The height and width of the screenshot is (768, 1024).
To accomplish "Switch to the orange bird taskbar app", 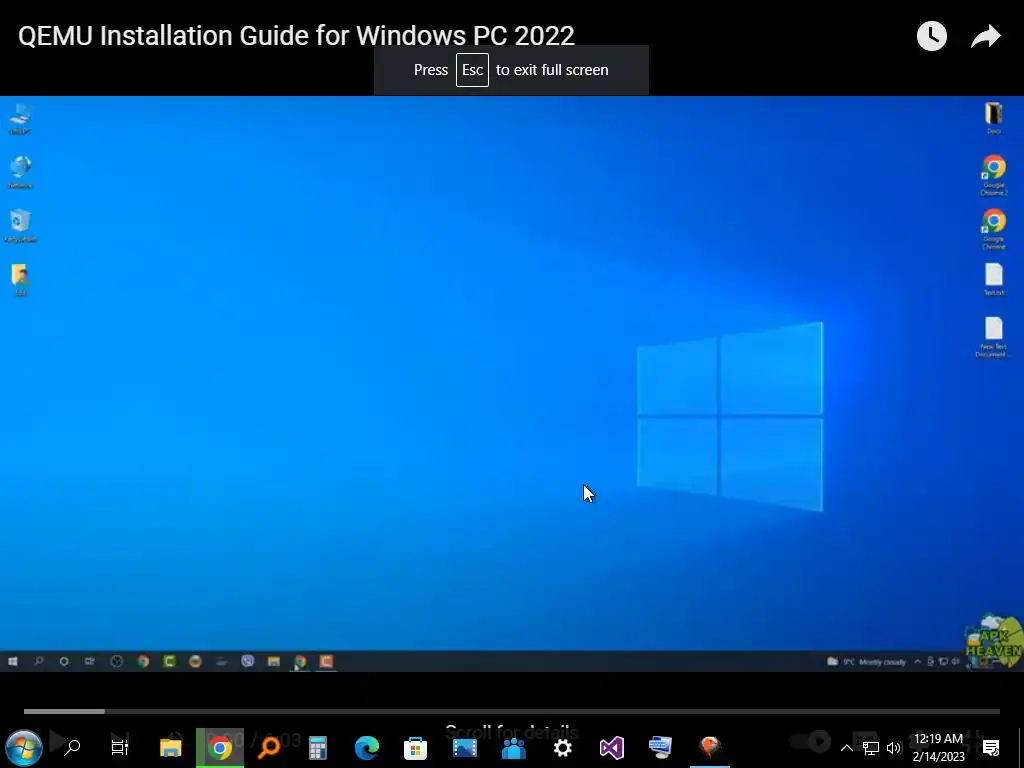I will (709, 746).
